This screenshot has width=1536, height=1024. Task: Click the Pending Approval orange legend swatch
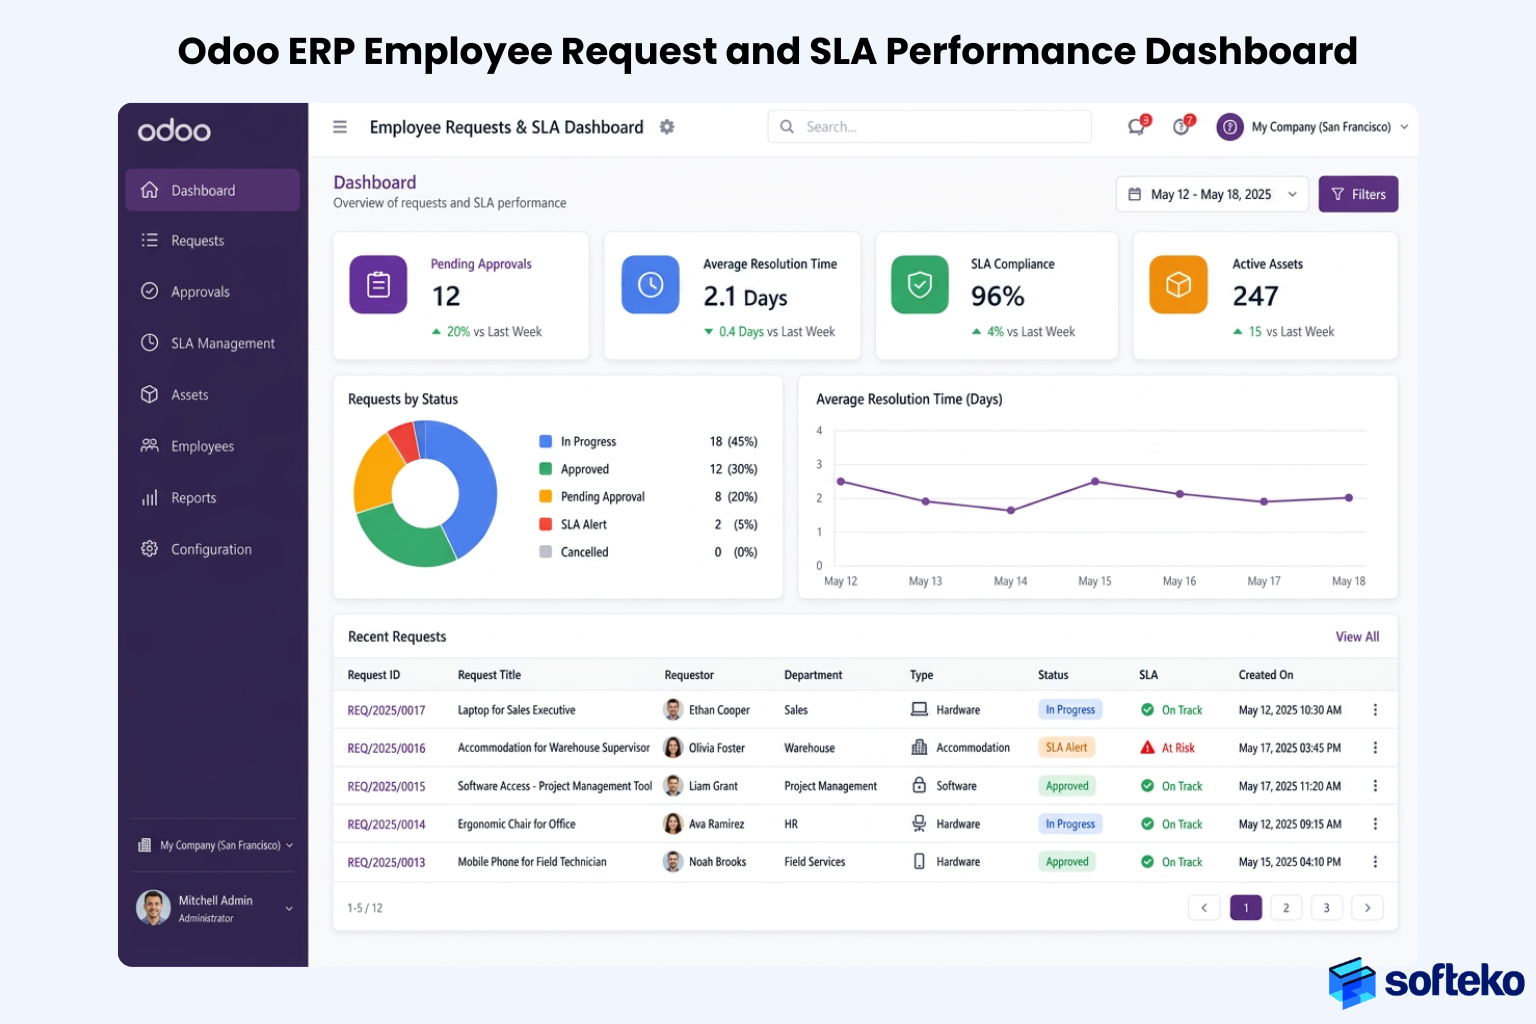pyautogui.click(x=546, y=496)
